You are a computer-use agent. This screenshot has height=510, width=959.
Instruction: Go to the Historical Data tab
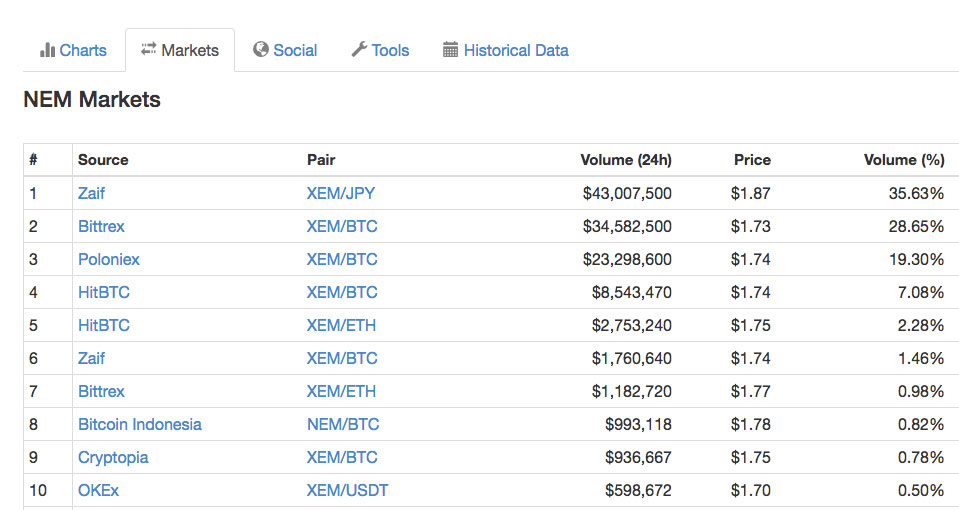[506, 50]
